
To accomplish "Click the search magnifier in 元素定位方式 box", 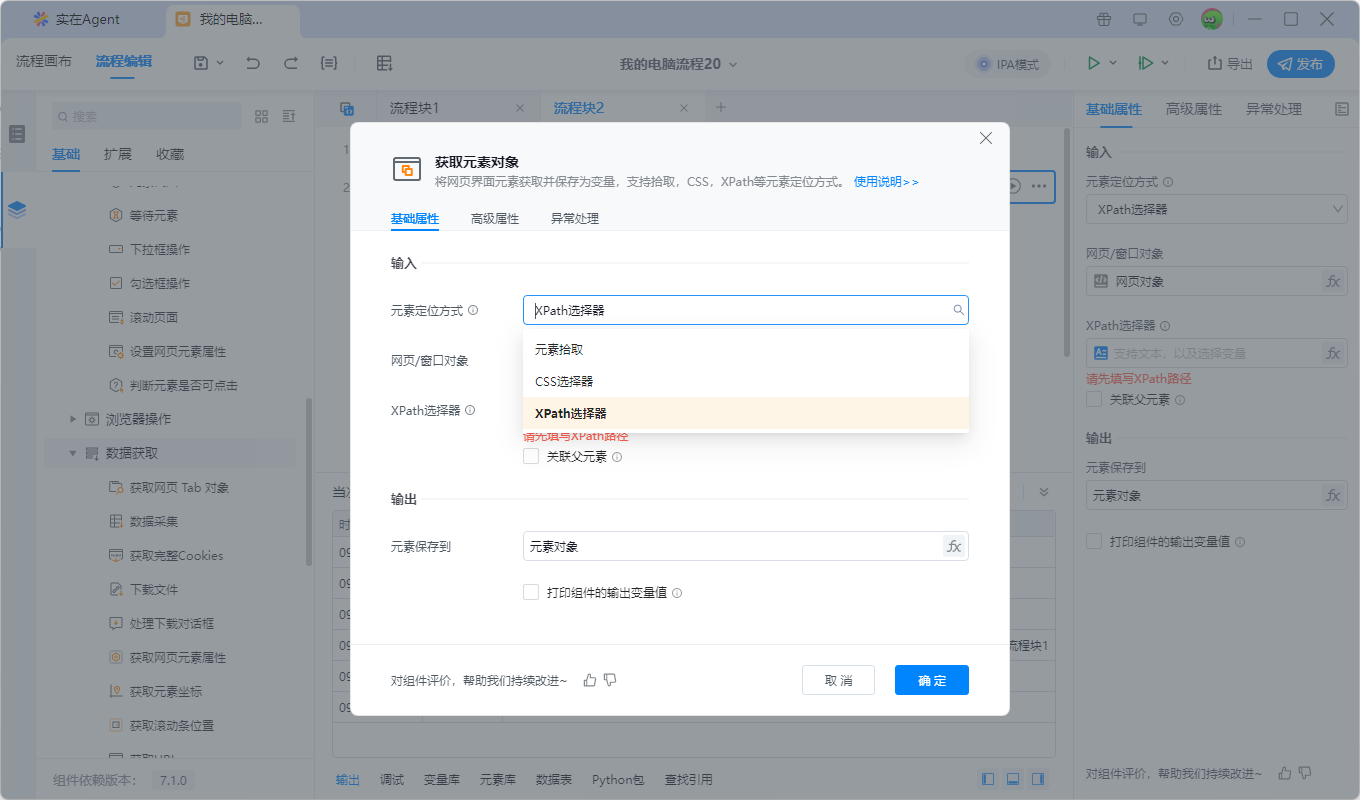I will click(958, 310).
